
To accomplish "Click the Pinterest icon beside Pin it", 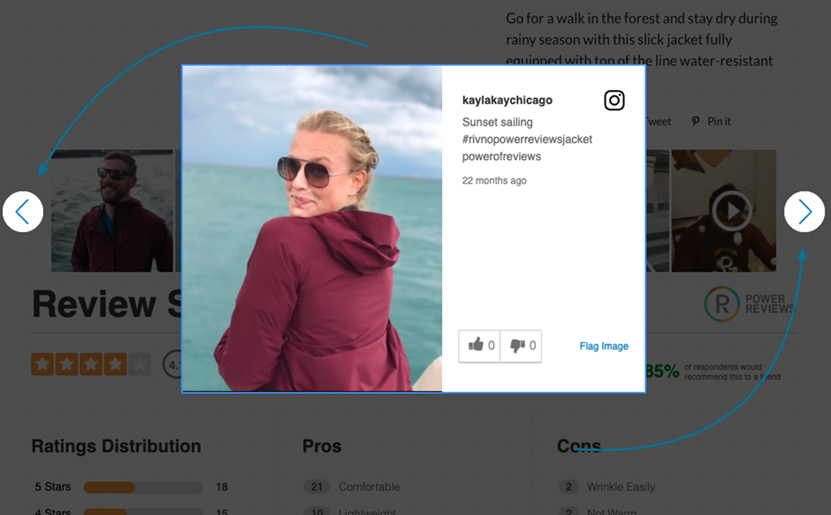I will (695, 121).
